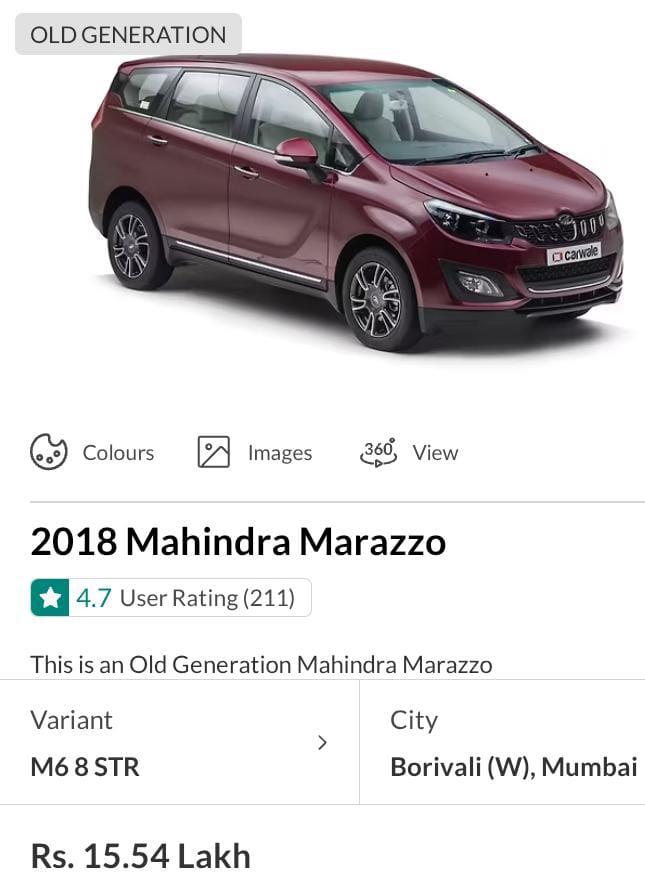Click the City label heading
The image size is (645, 884).
pyautogui.click(x=414, y=722)
